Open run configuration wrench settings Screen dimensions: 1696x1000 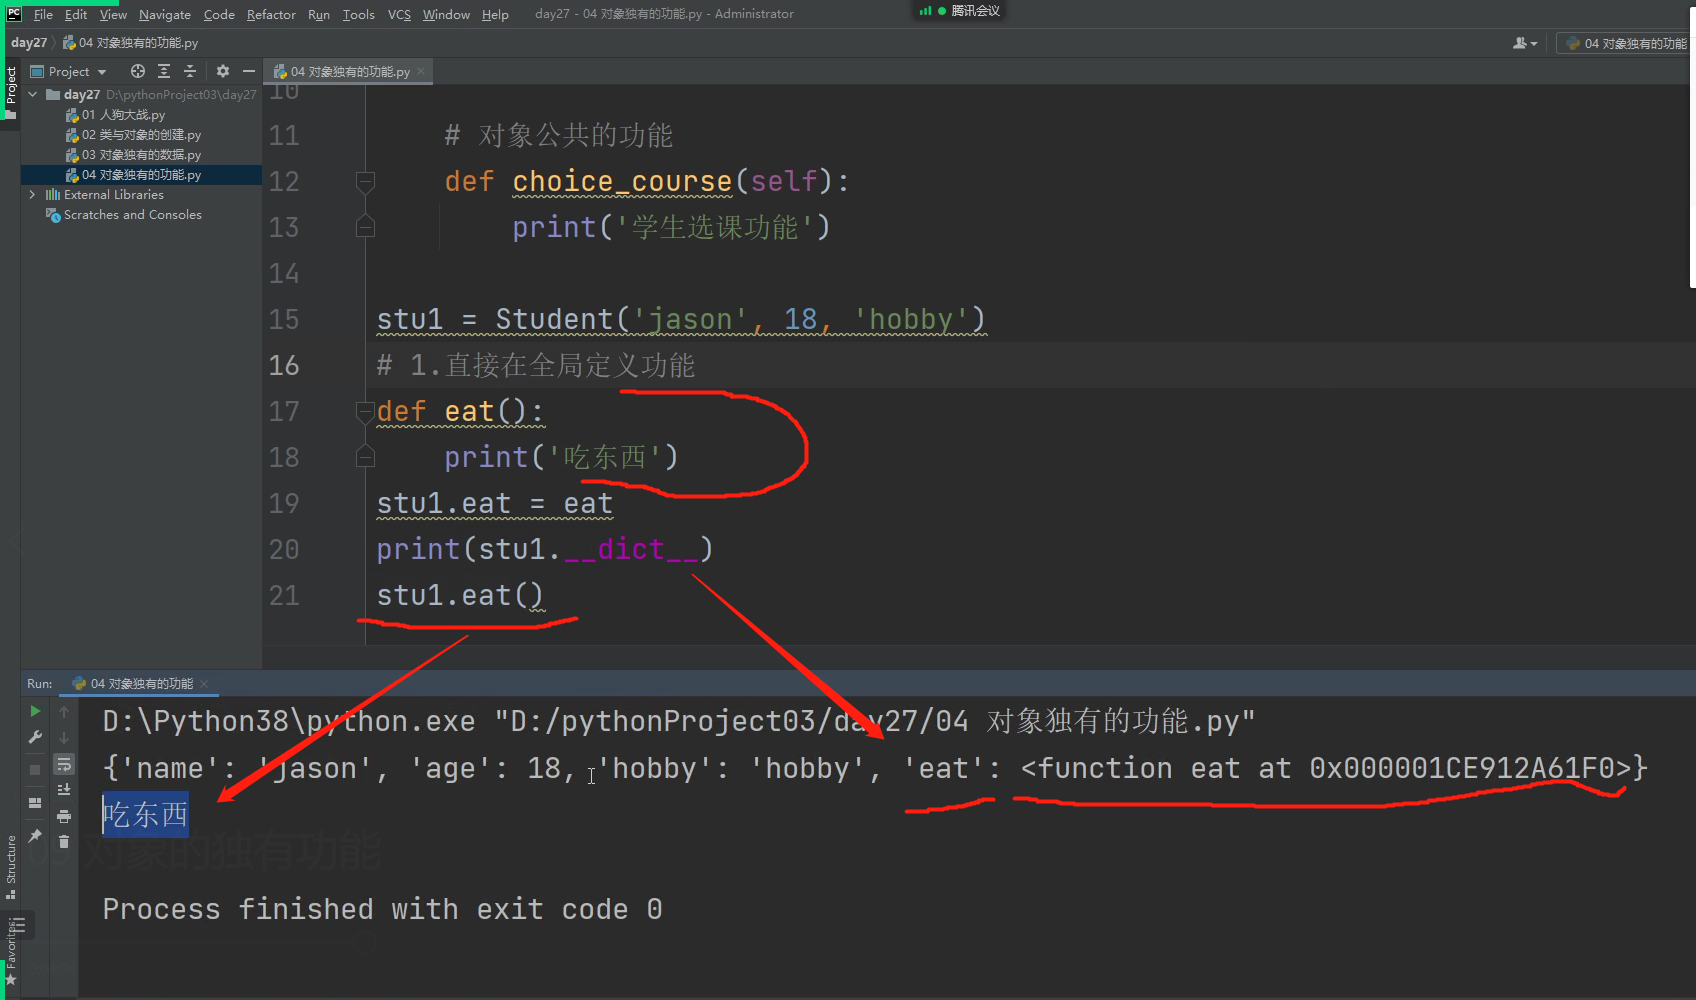(35, 738)
